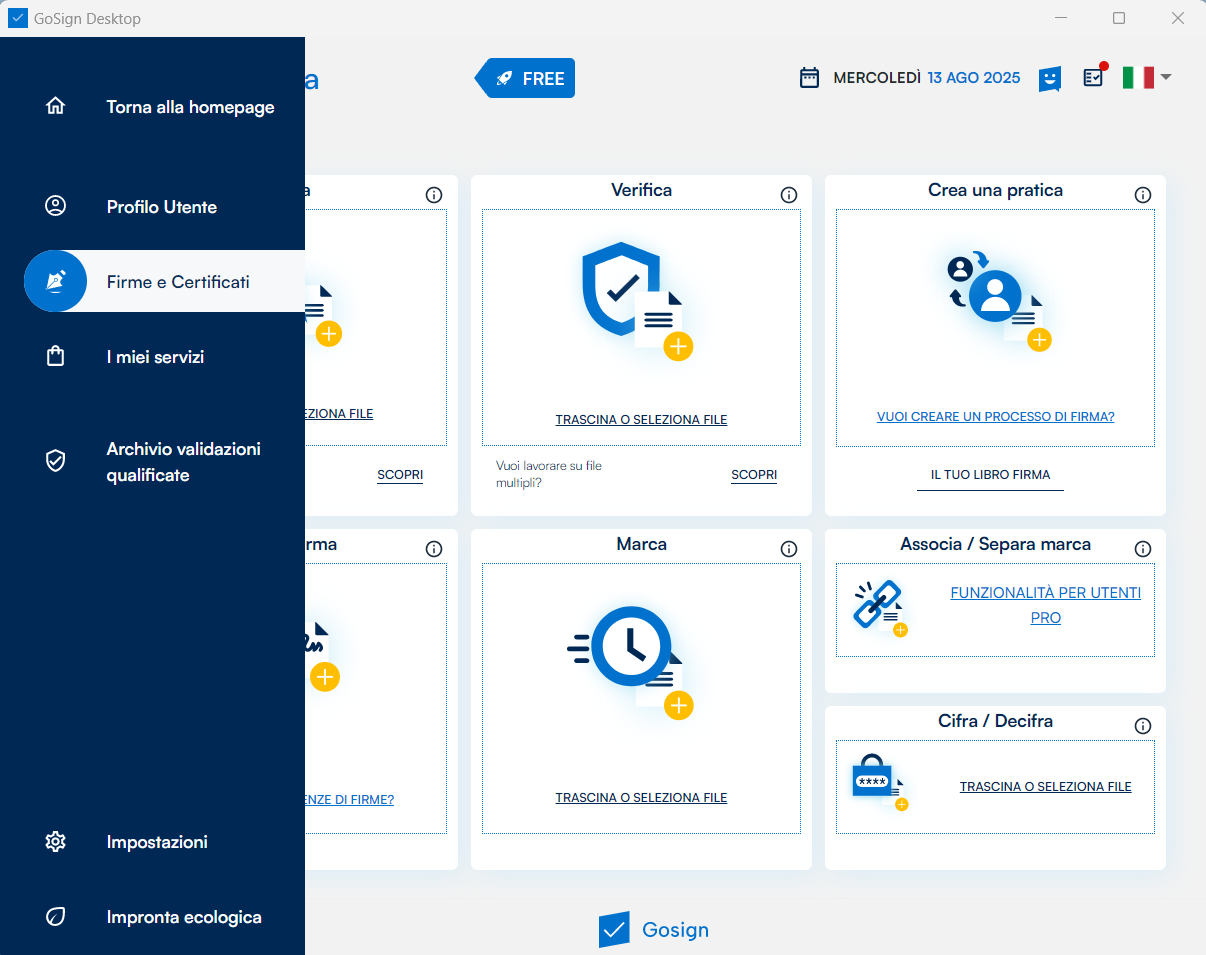The width and height of the screenshot is (1206, 955).
Task: Follow the Funzionalità per utenti PRO link
Action: 1045,605
